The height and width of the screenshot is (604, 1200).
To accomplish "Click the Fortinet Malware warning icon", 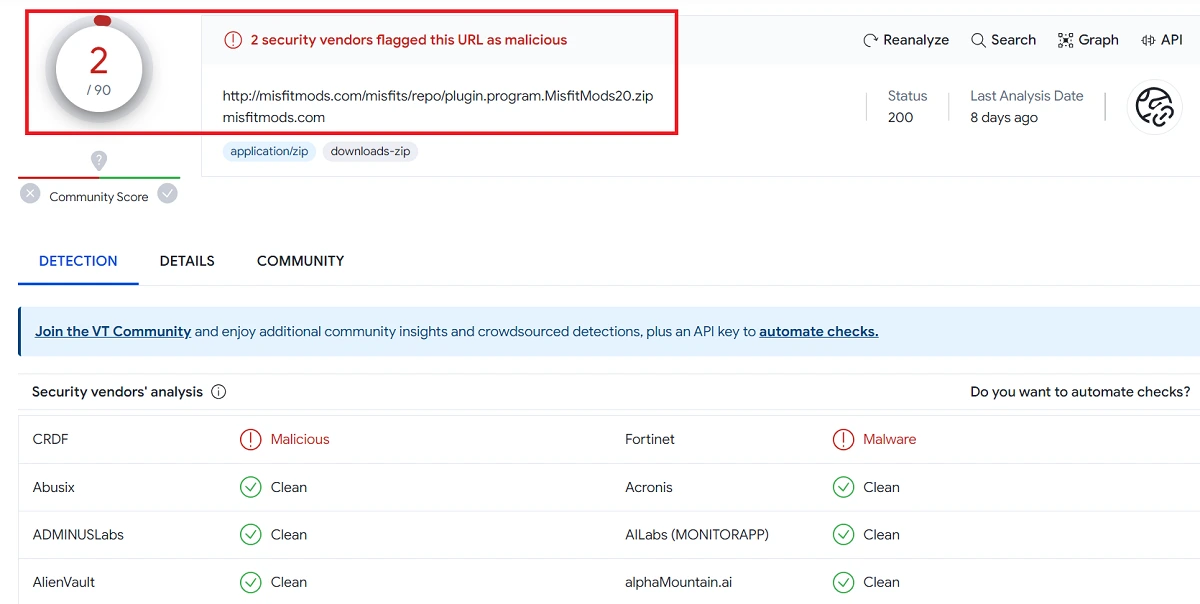I will pyautogui.click(x=843, y=439).
